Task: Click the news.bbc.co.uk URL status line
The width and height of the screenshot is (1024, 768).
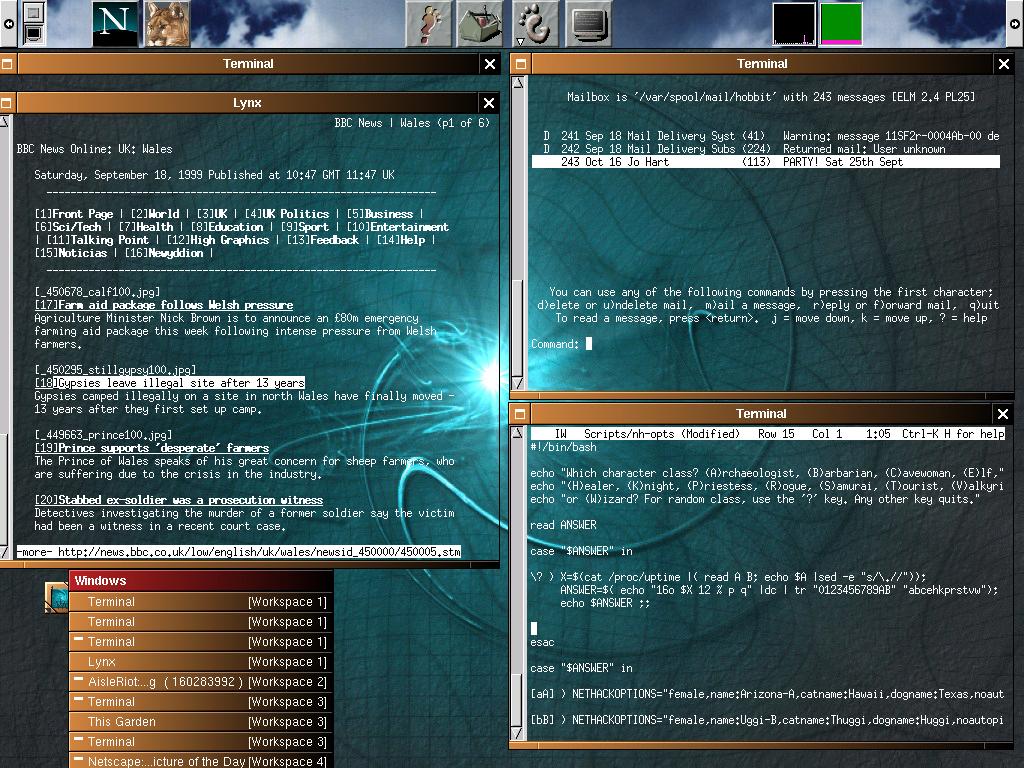Action: point(239,552)
